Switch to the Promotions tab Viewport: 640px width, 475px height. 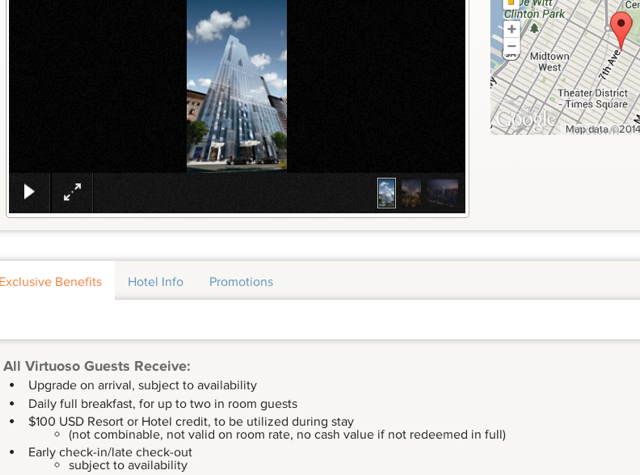click(x=241, y=282)
